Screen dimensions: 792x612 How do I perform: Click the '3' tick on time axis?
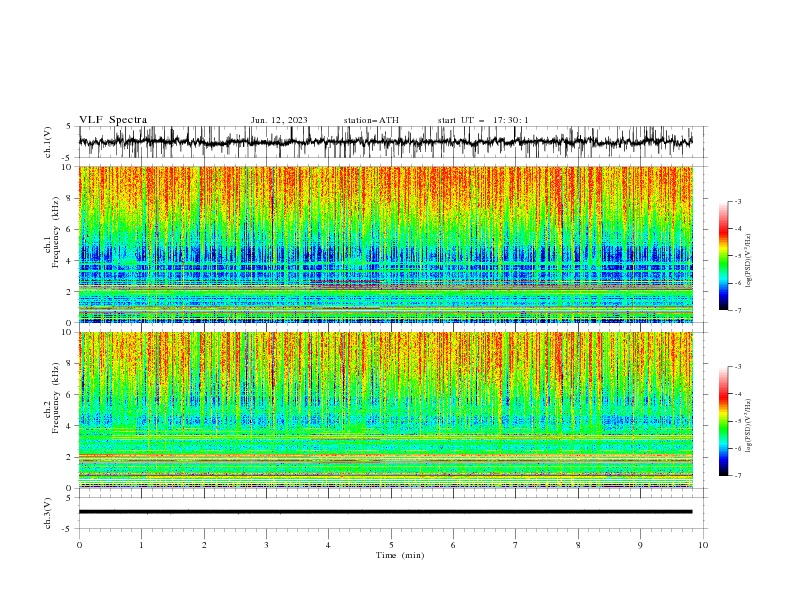[x=266, y=545]
